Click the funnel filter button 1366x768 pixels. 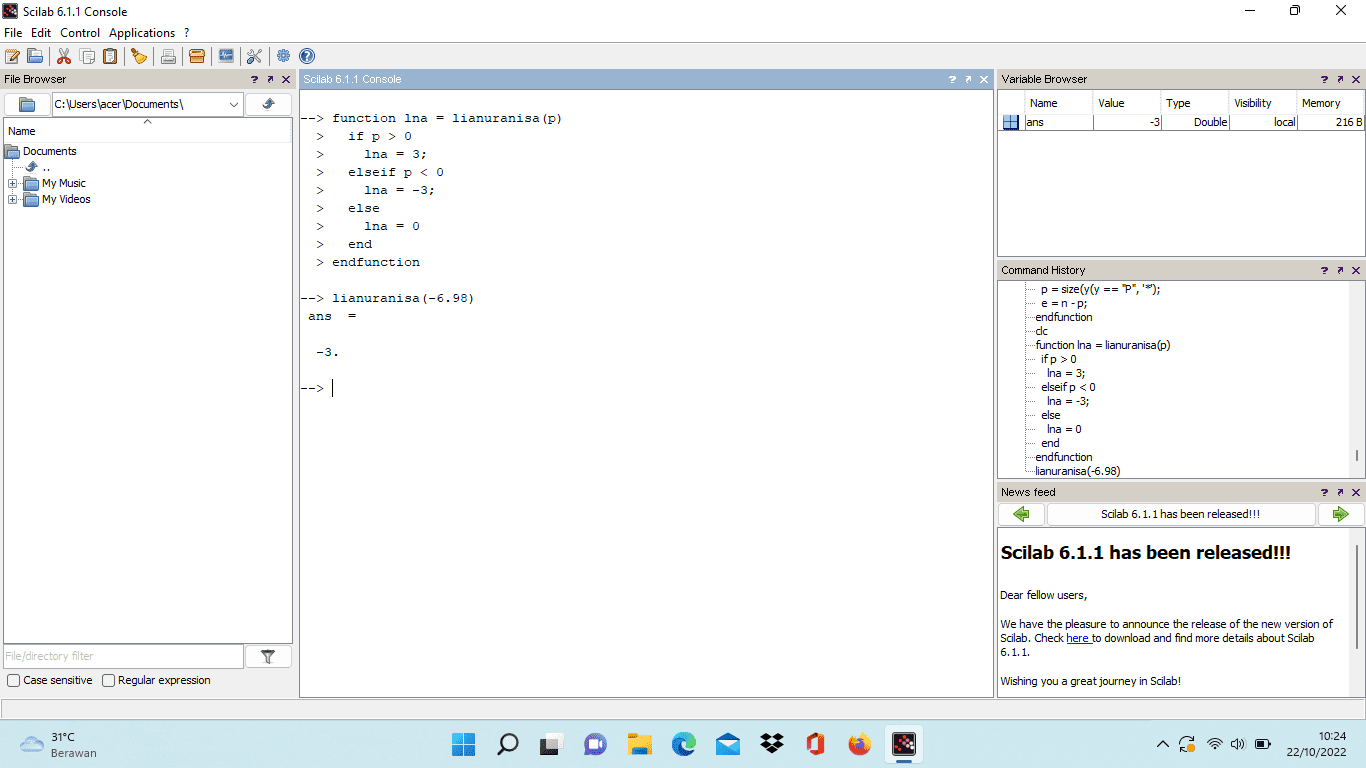tap(268, 656)
